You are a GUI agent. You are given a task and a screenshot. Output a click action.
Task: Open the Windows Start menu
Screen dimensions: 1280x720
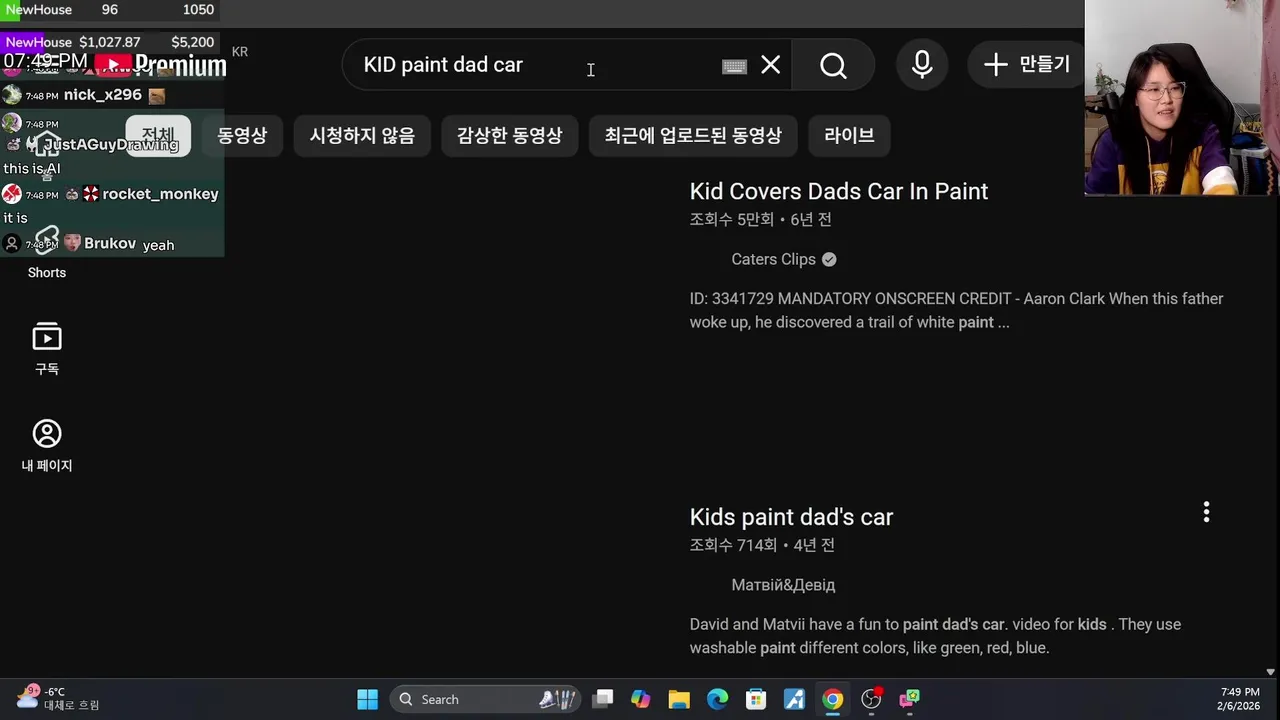pyautogui.click(x=367, y=699)
